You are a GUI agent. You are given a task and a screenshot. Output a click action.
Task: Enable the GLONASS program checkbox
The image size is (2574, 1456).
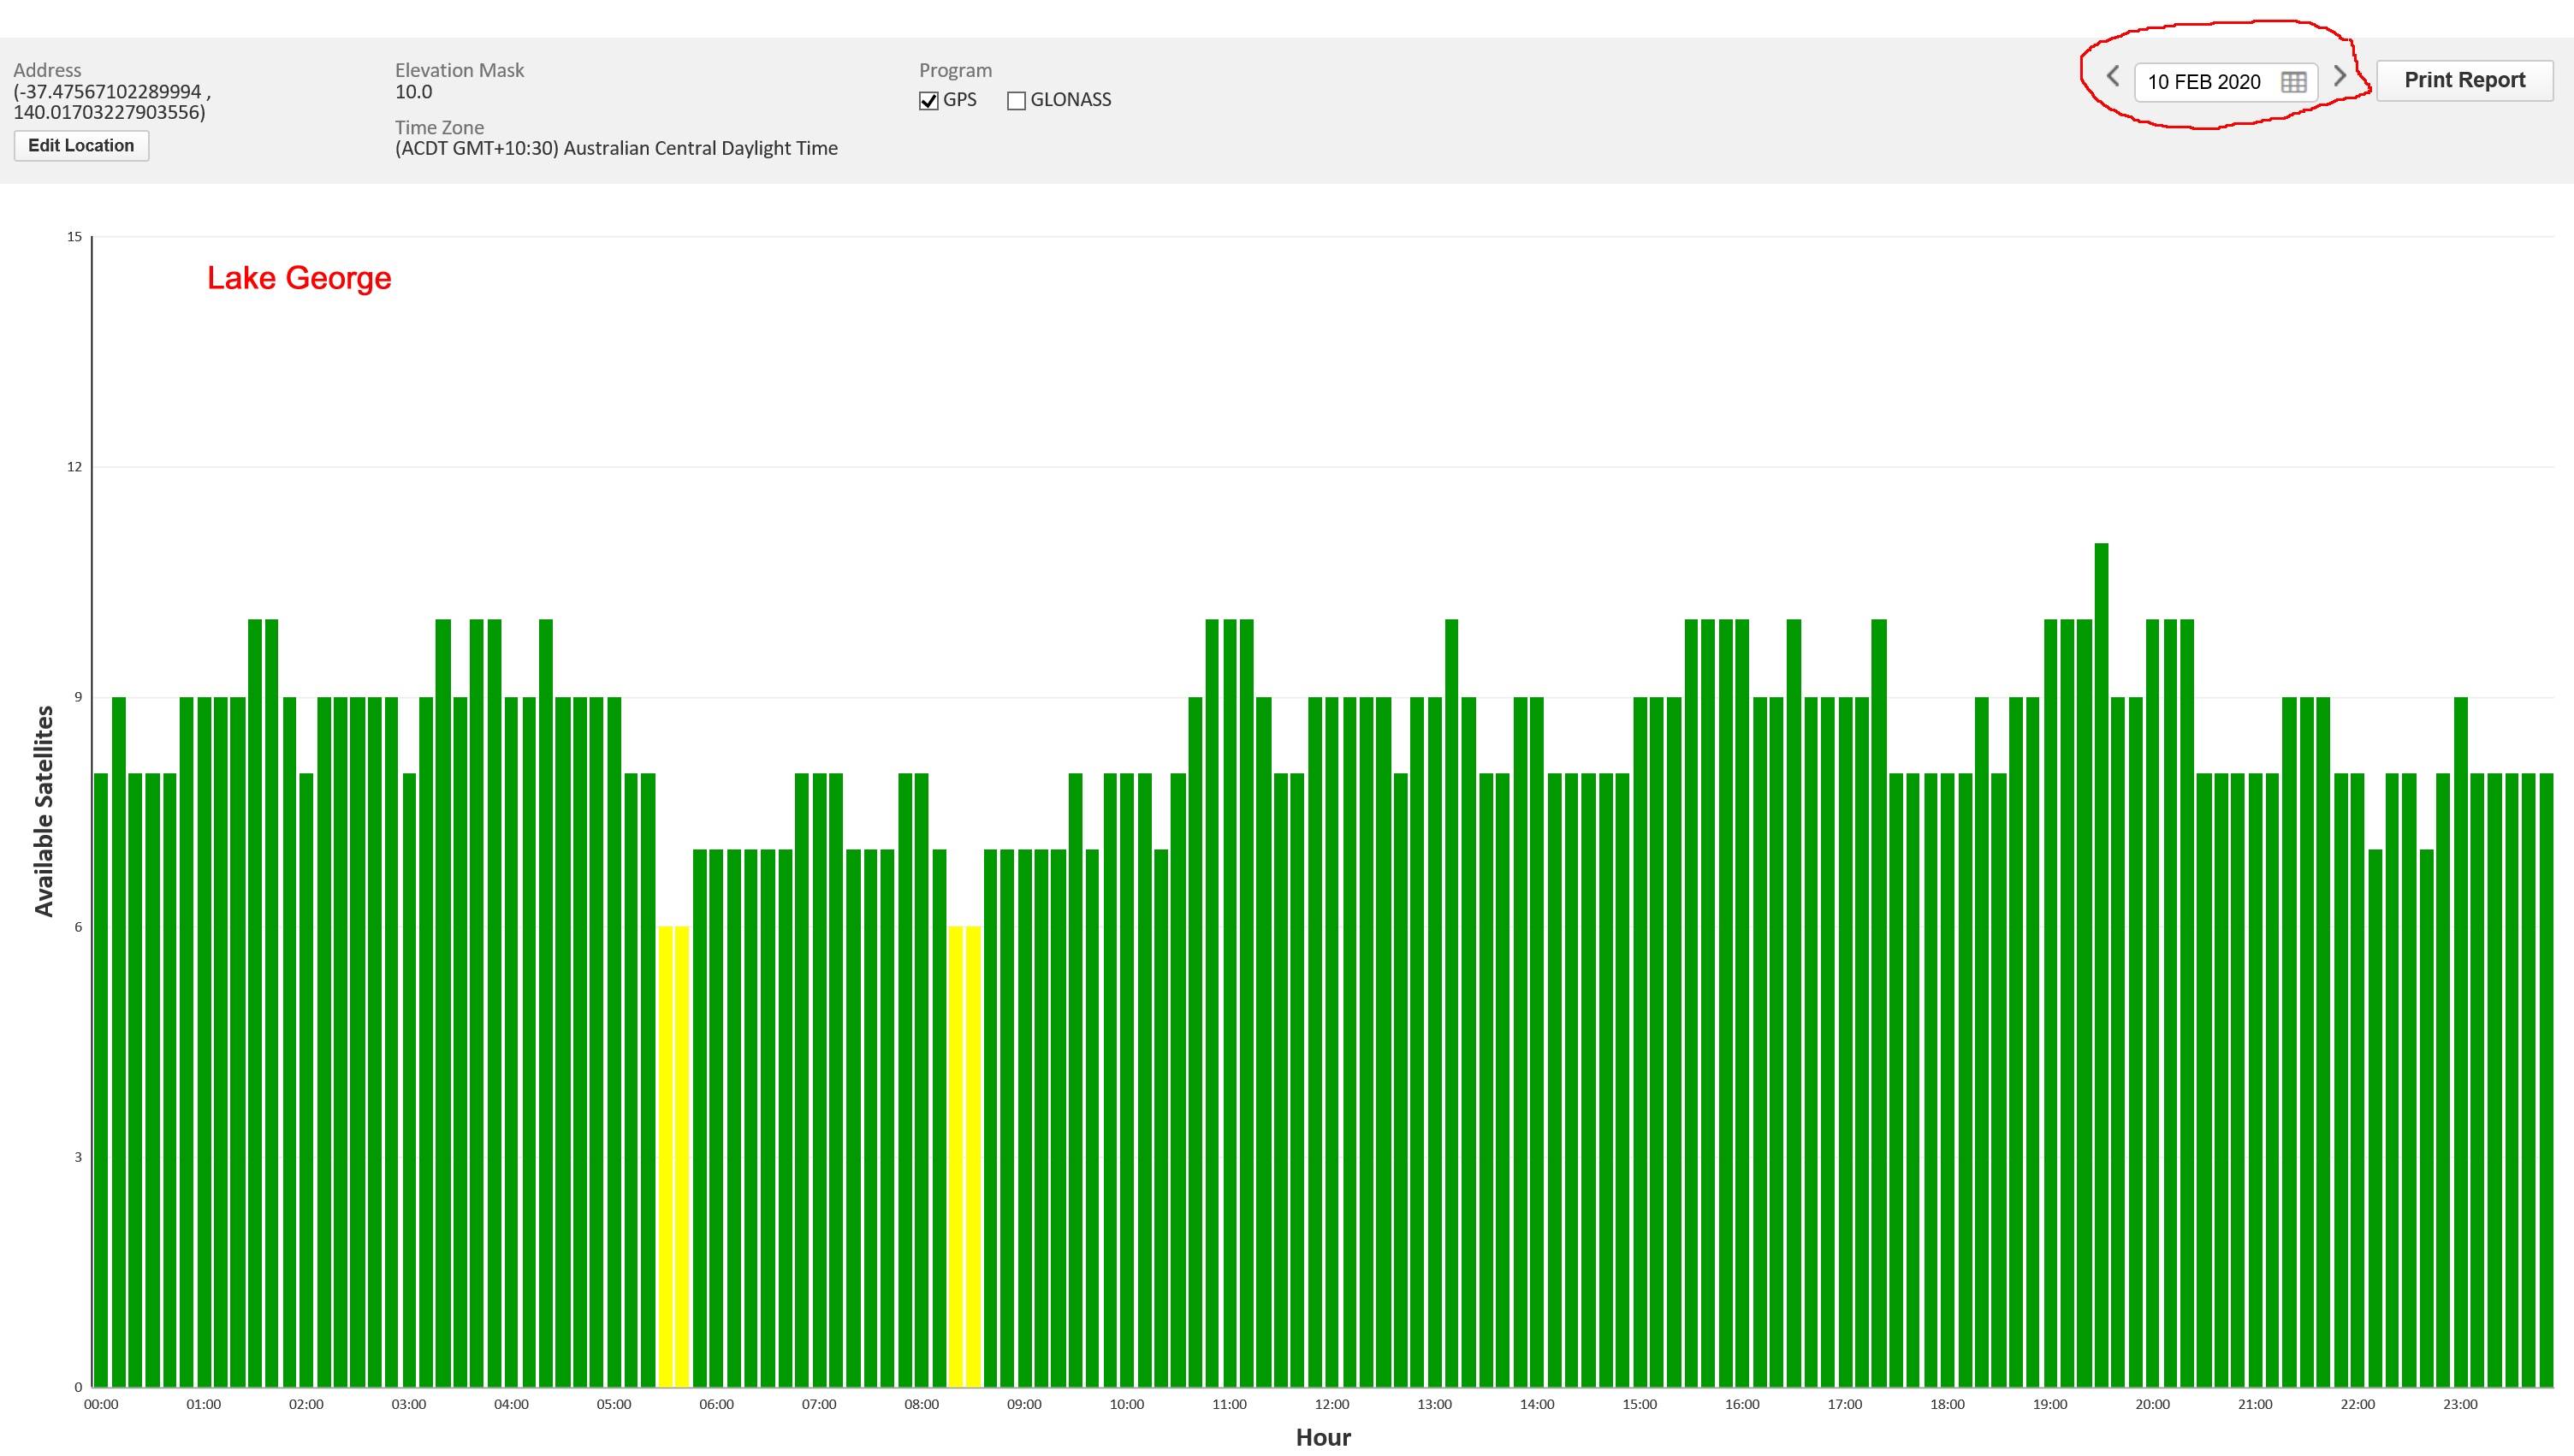pos(1017,101)
